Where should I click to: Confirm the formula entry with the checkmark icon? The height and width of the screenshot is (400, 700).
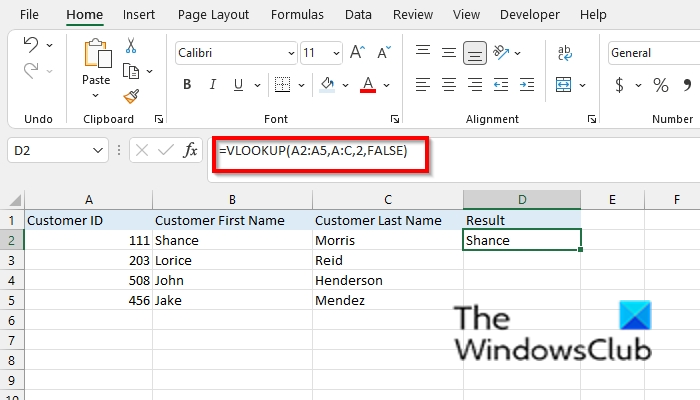pyautogui.click(x=166, y=150)
